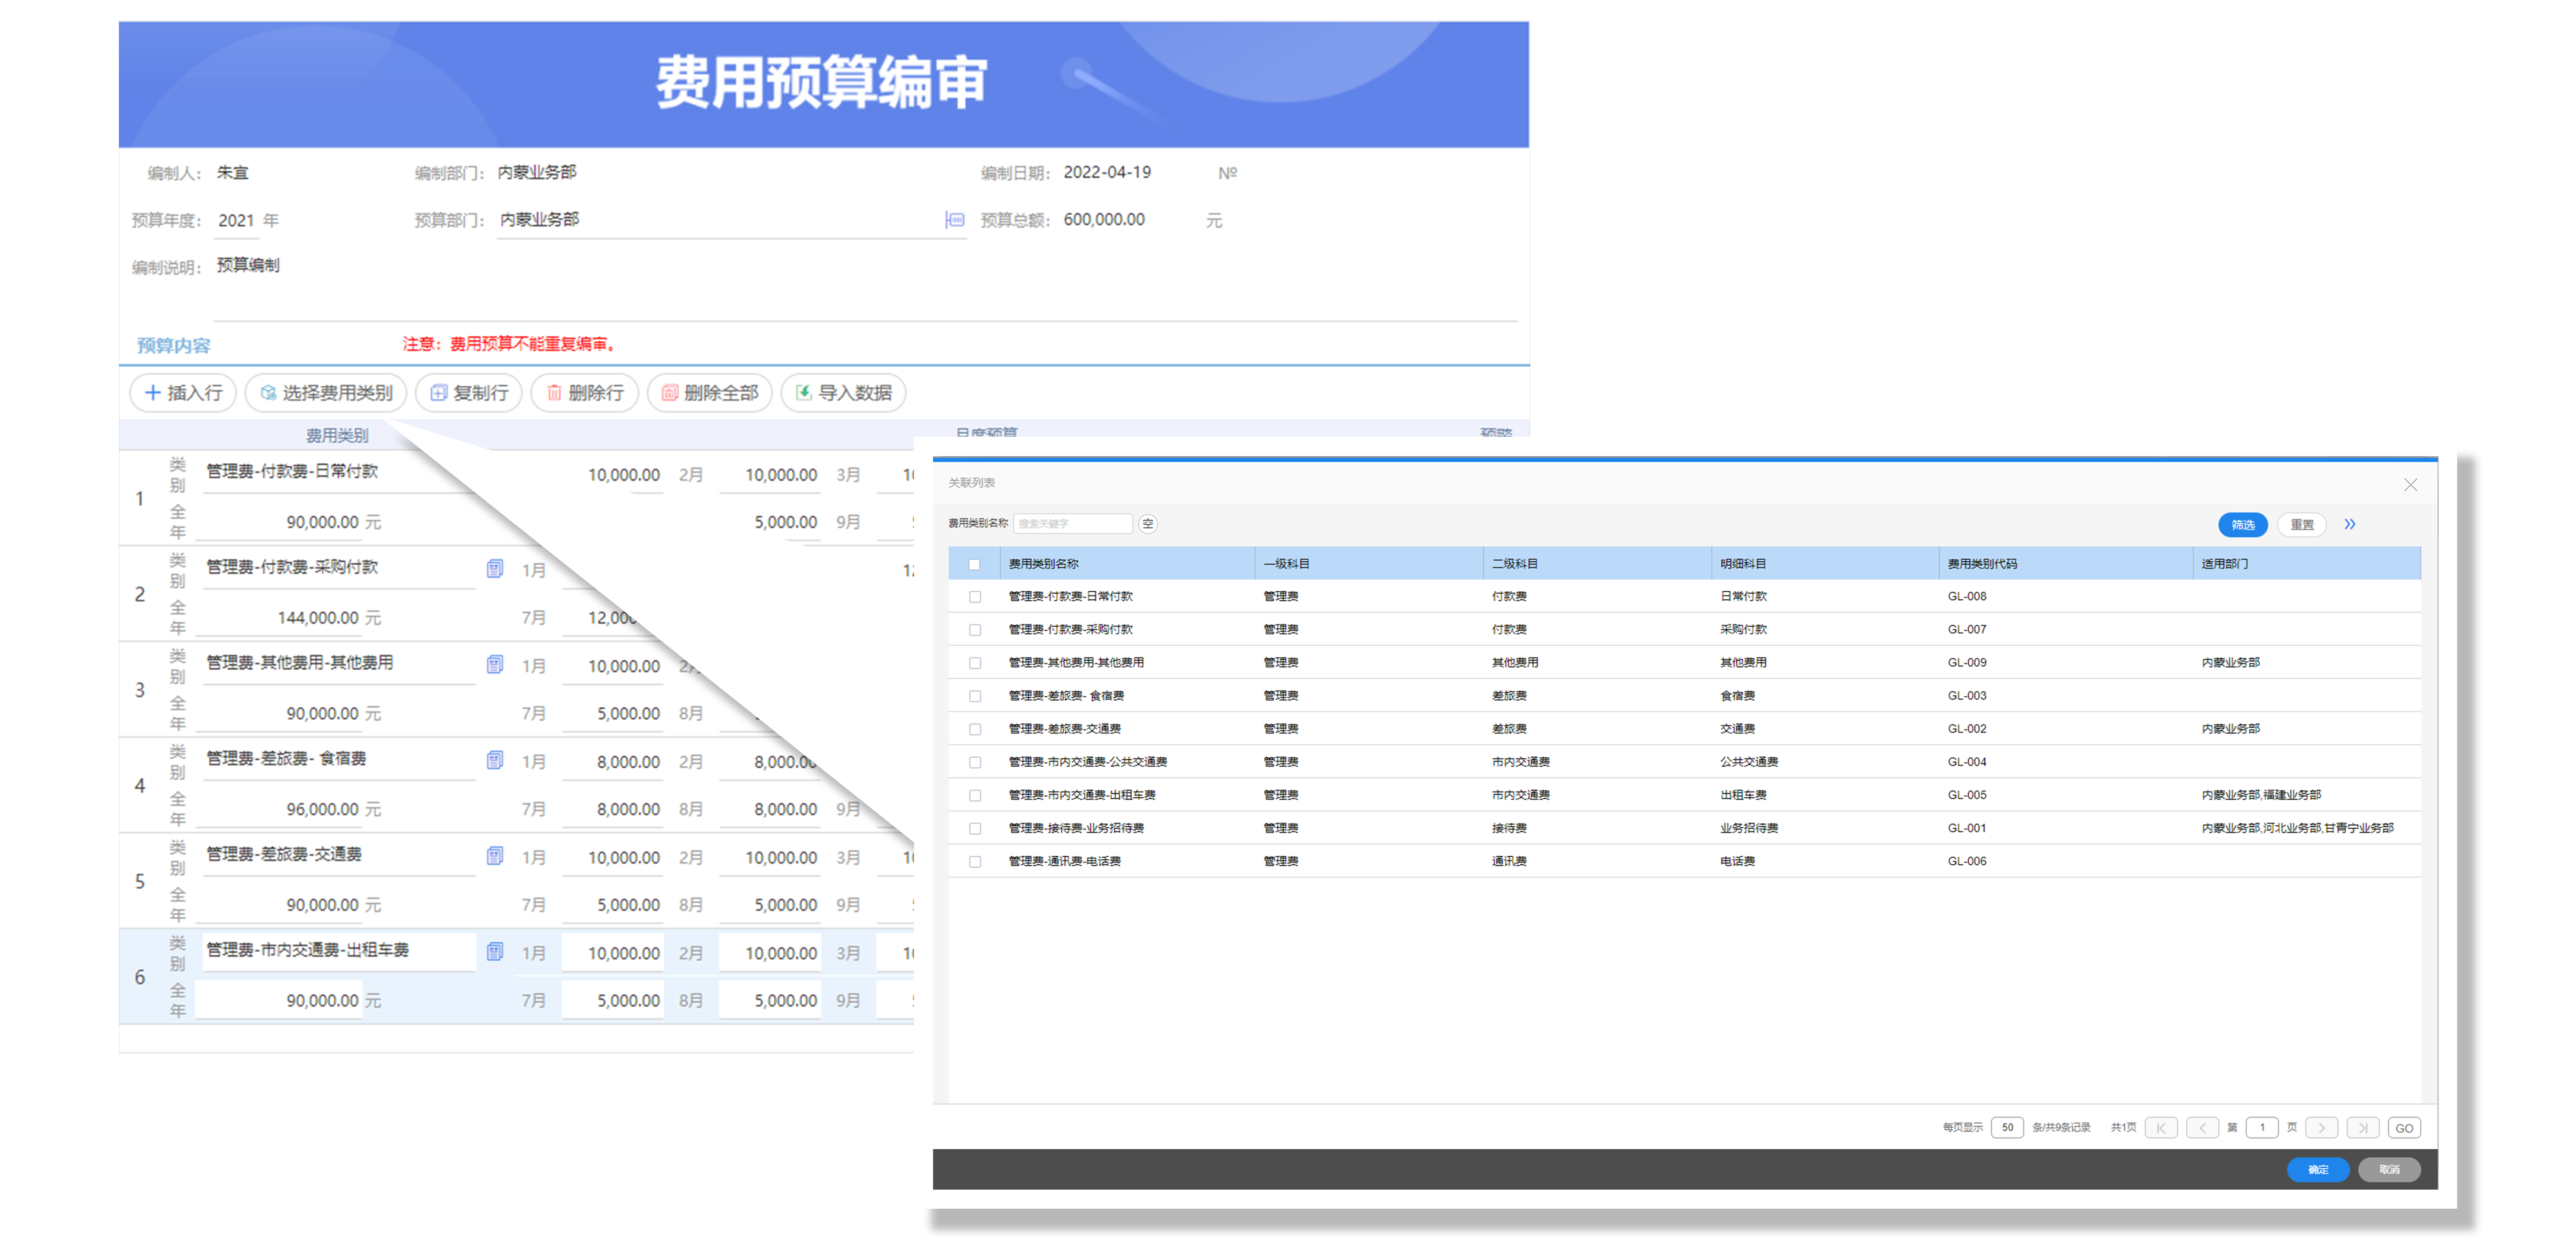
Task: Go to the first page with the |< icon
Action: (x=2162, y=1128)
